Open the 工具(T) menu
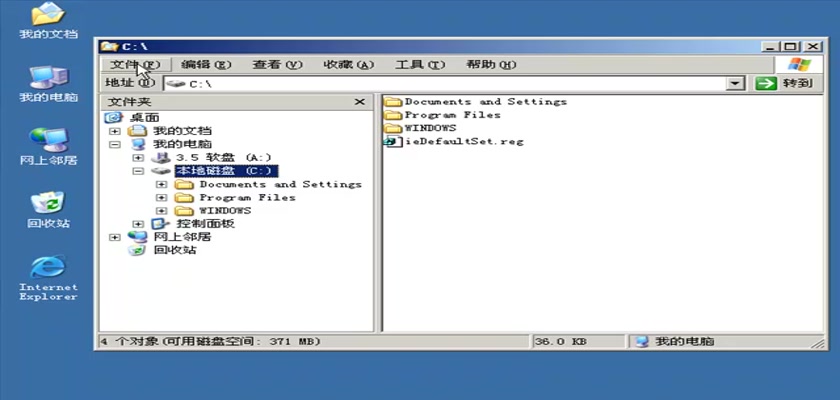Screen dimensions: 840x400 tap(419, 65)
